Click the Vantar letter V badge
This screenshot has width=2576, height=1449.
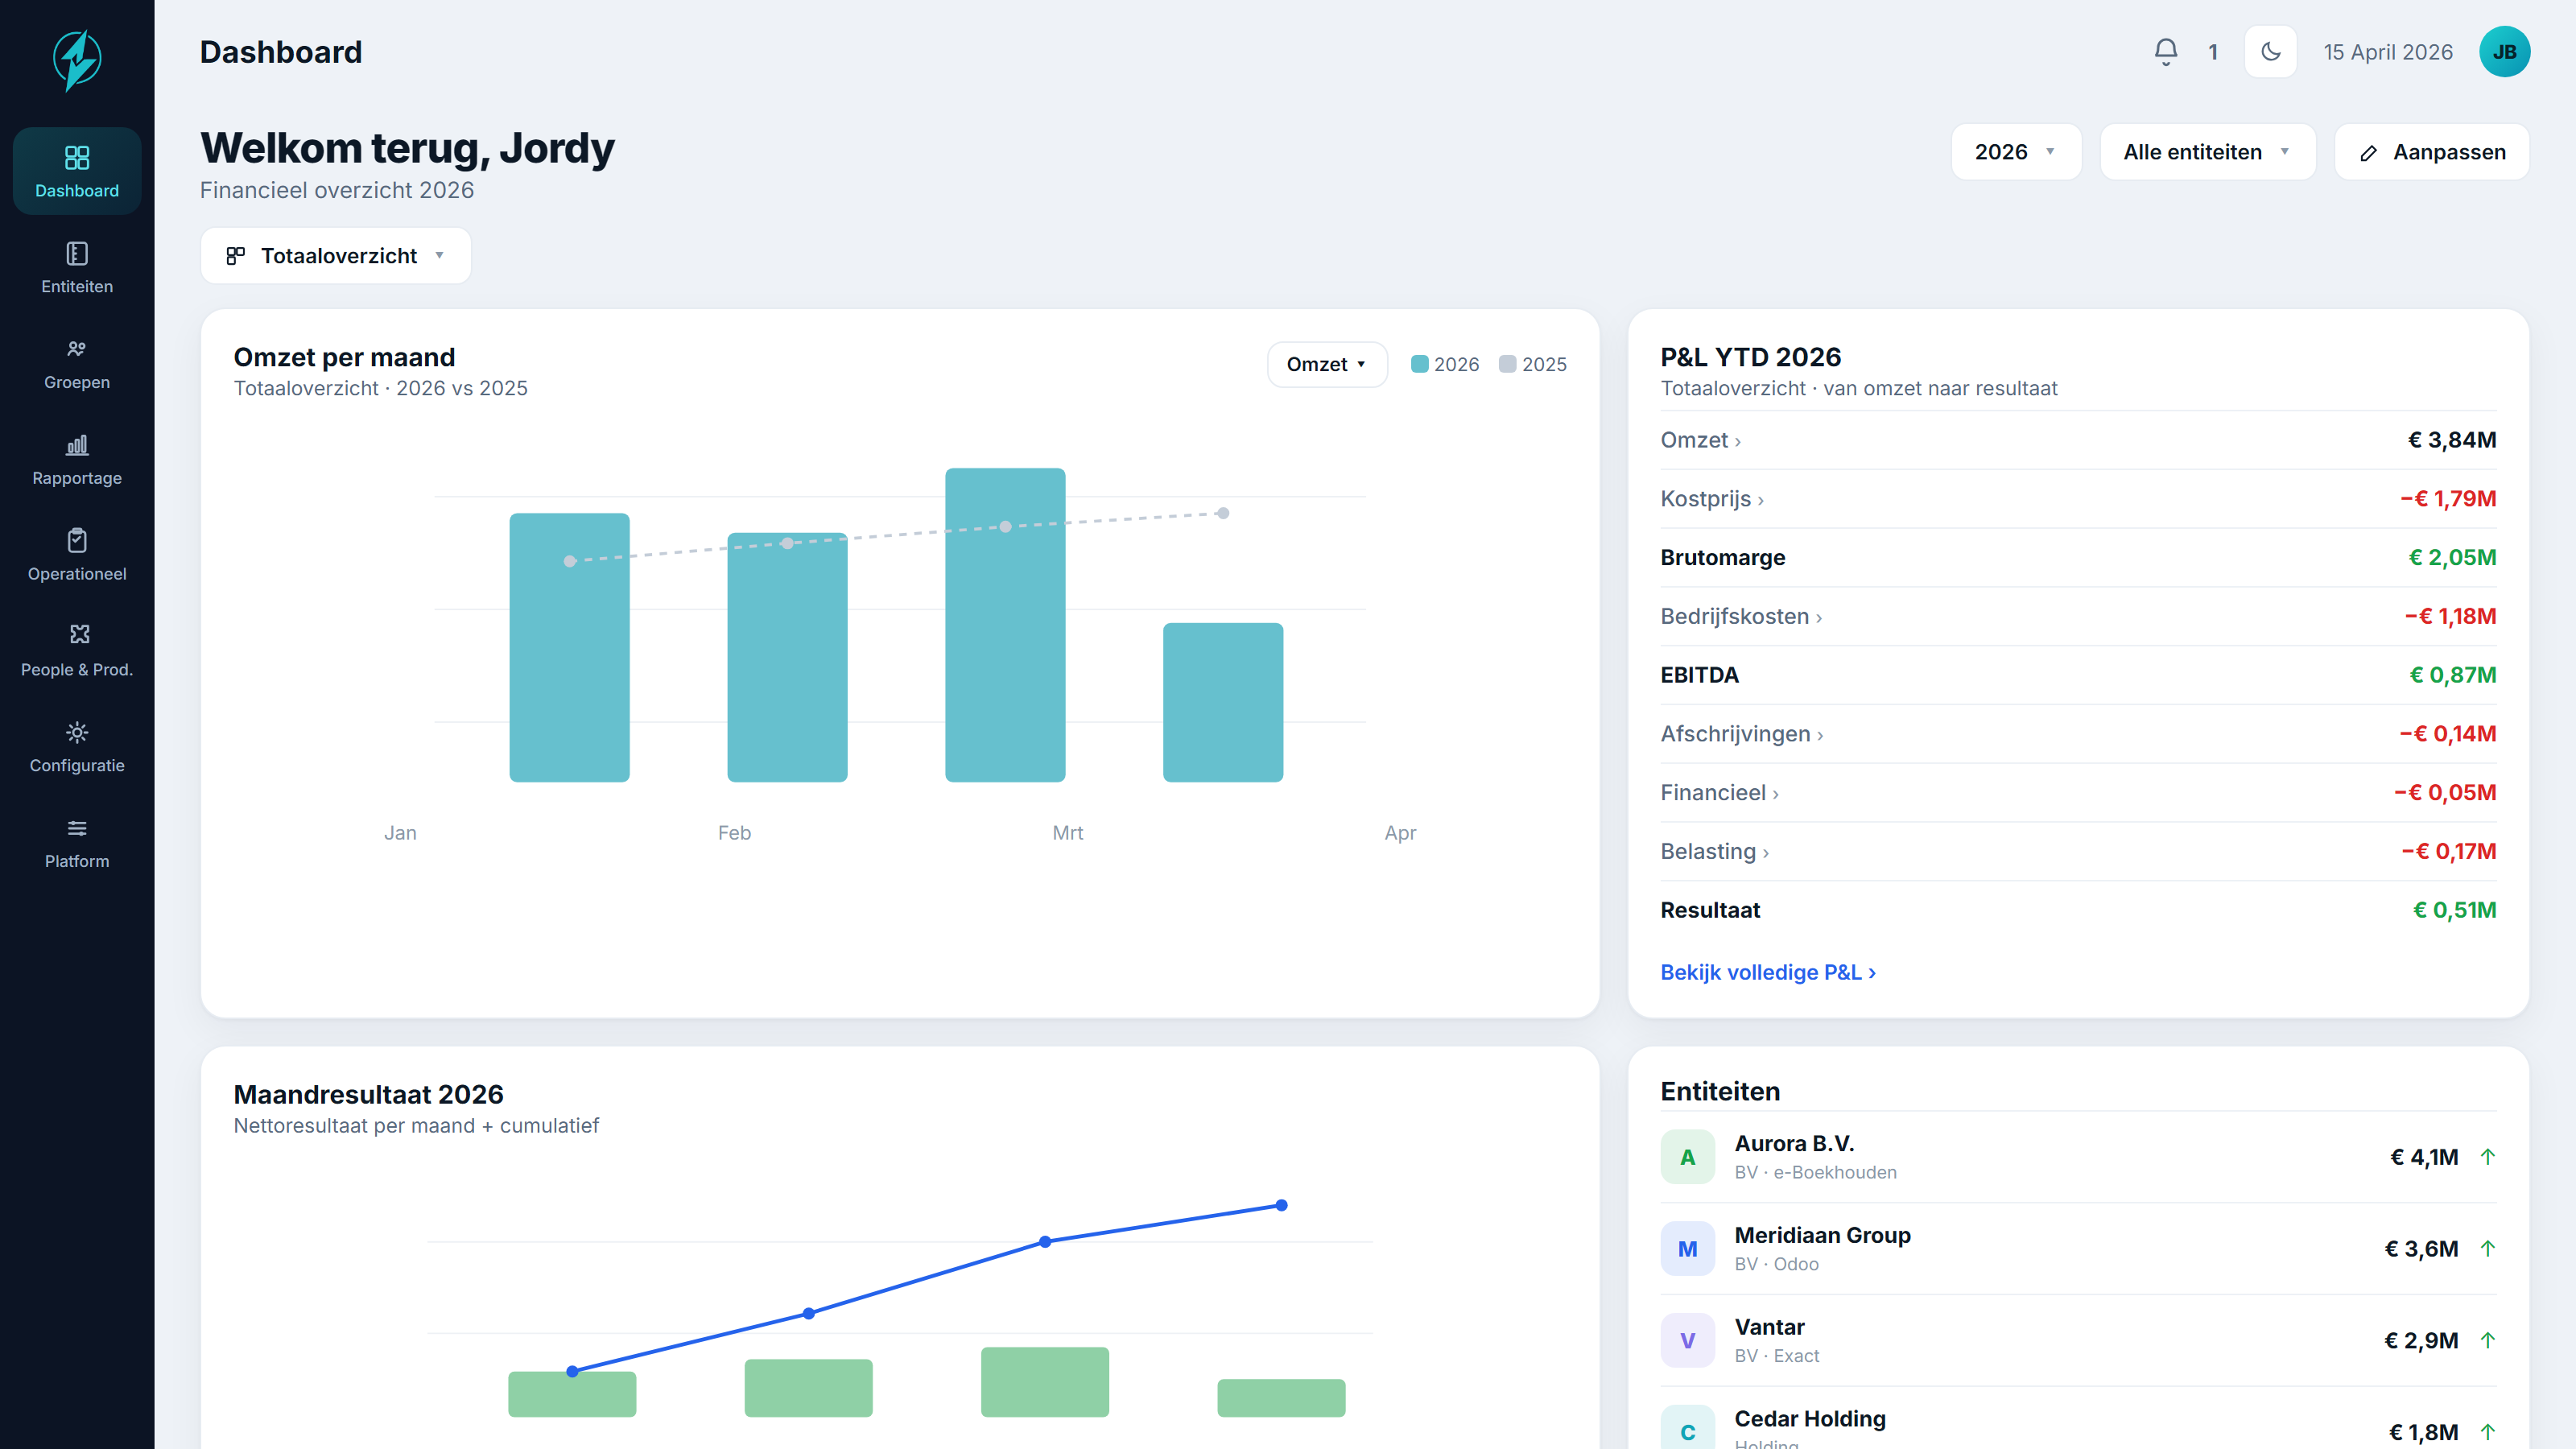pyautogui.click(x=1688, y=1341)
